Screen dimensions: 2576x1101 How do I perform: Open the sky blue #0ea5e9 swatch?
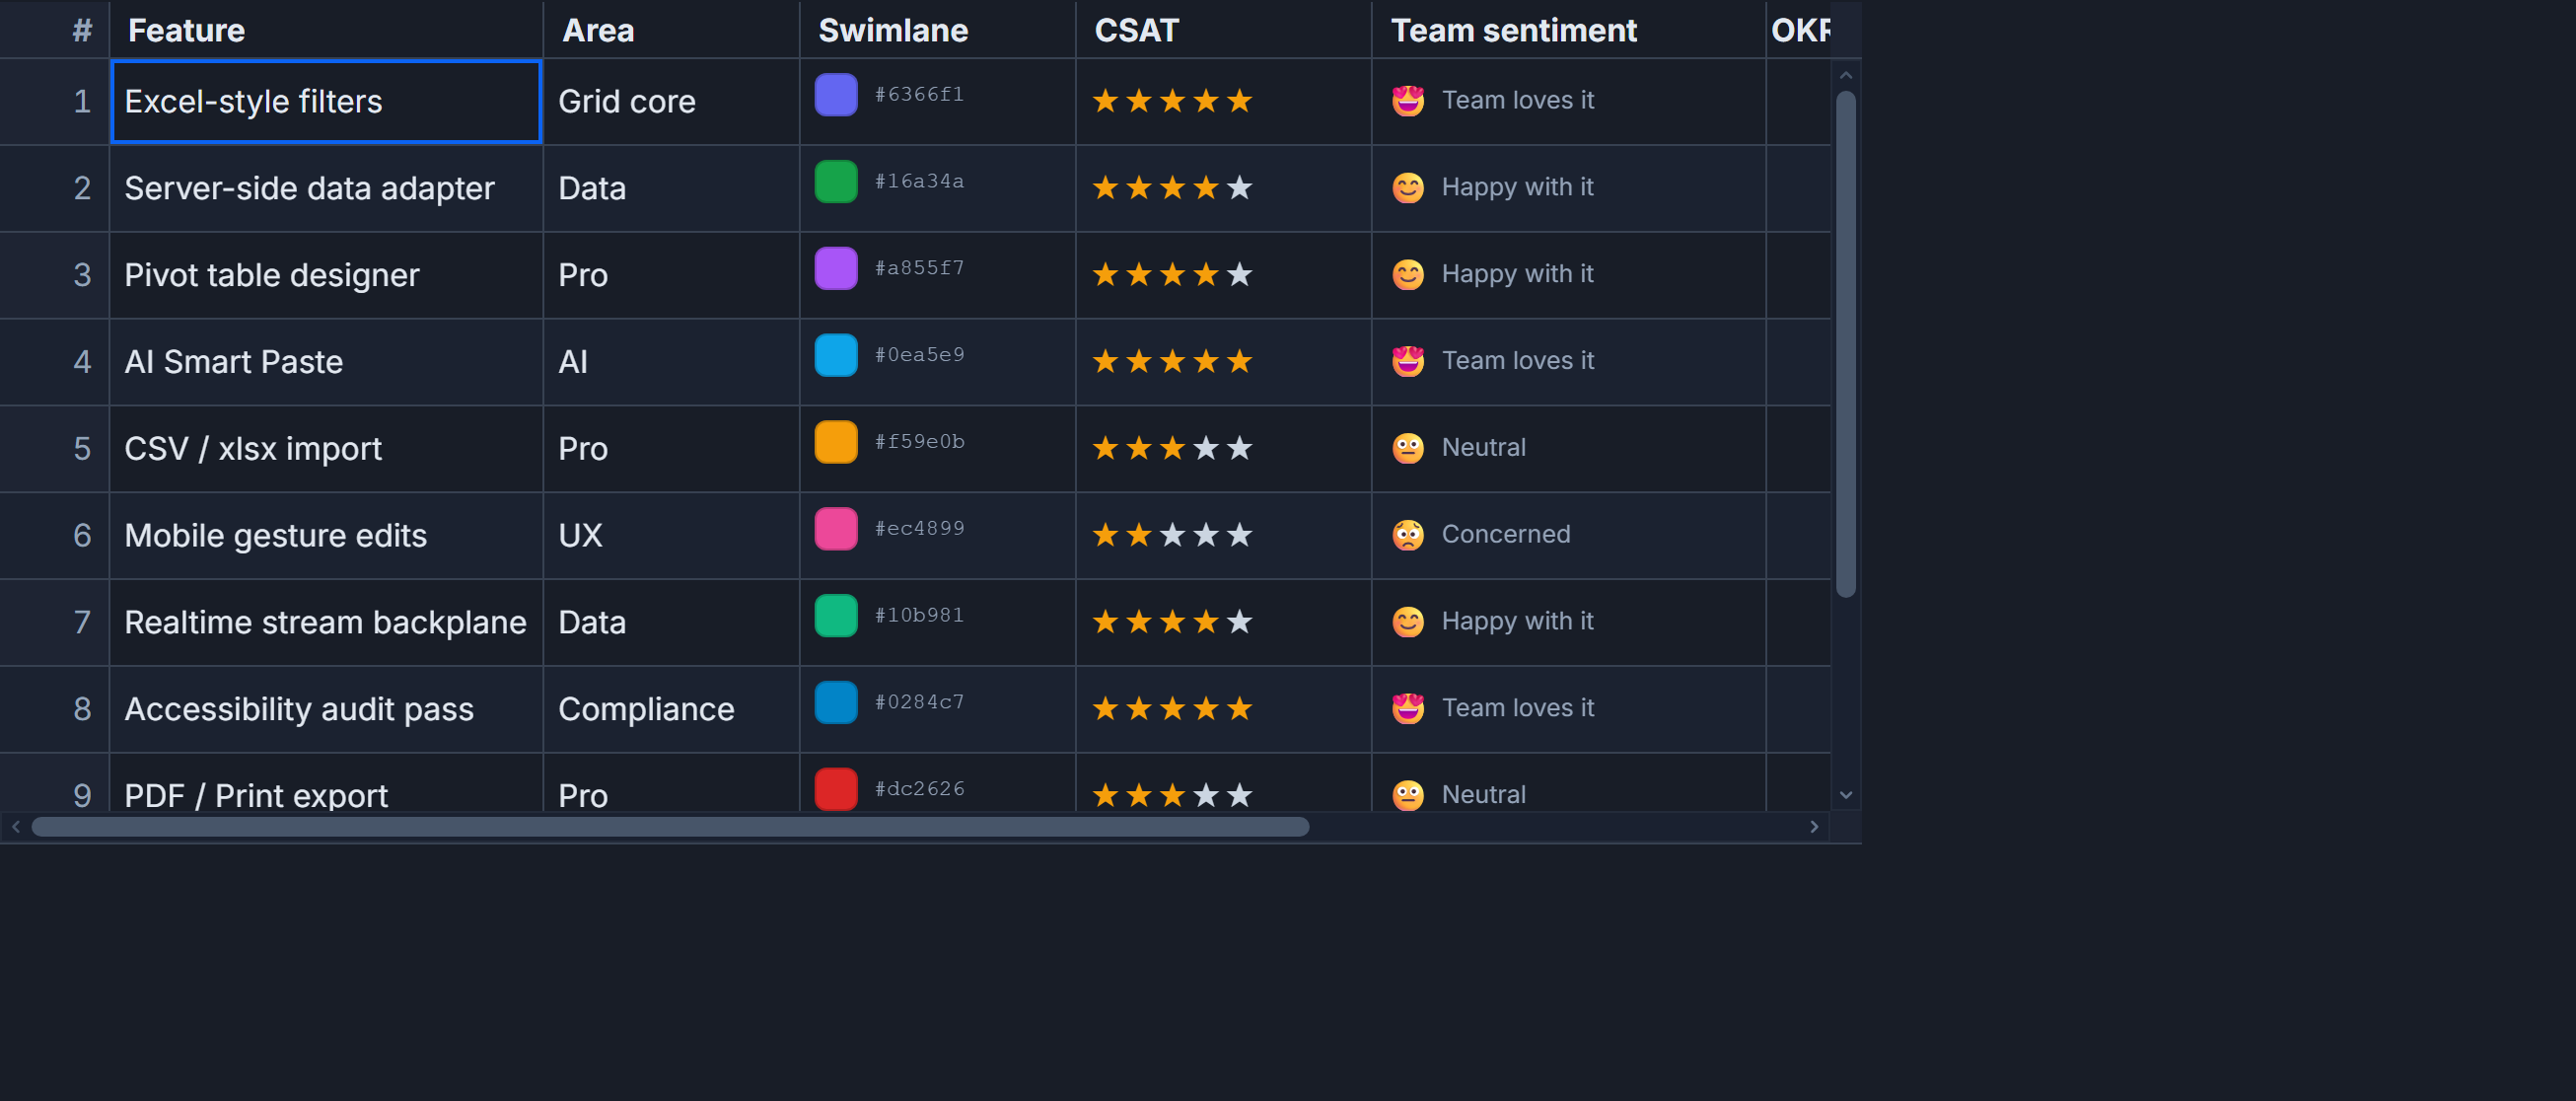(x=836, y=355)
